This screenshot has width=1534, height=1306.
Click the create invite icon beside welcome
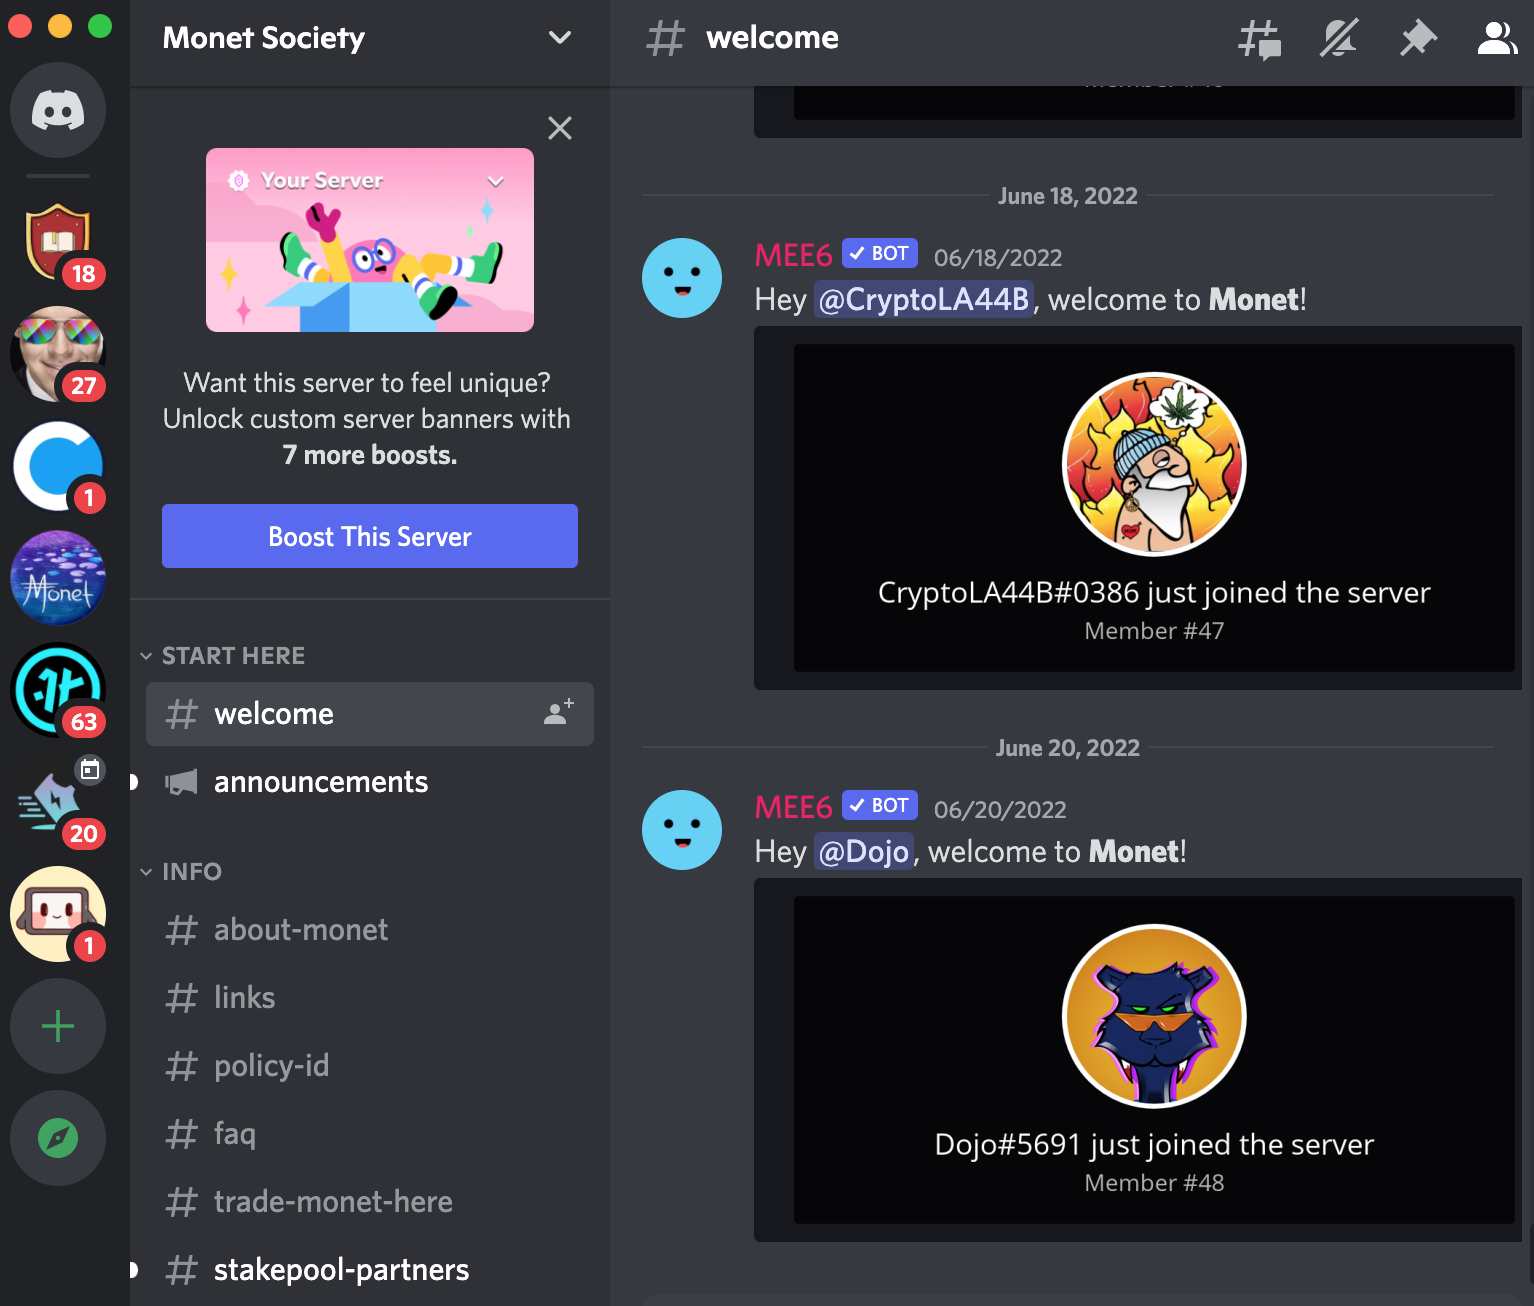pyautogui.click(x=558, y=713)
